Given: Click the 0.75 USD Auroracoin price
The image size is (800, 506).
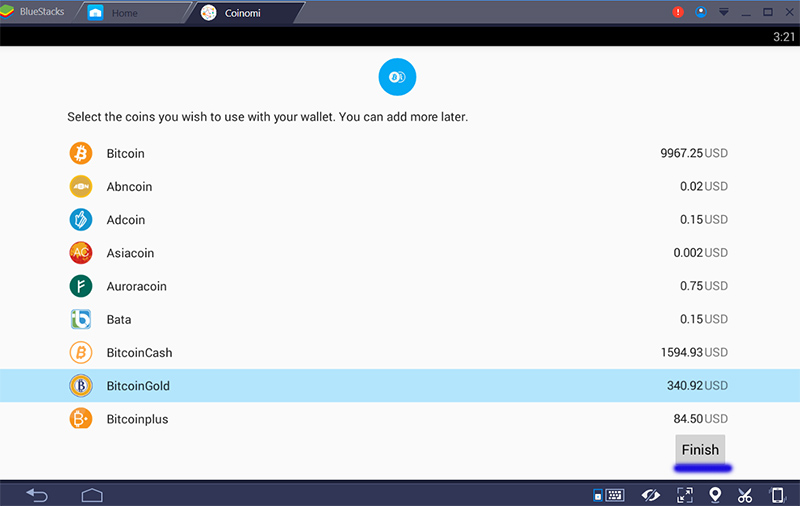Looking at the screenshot, I should tap(704, 286).
